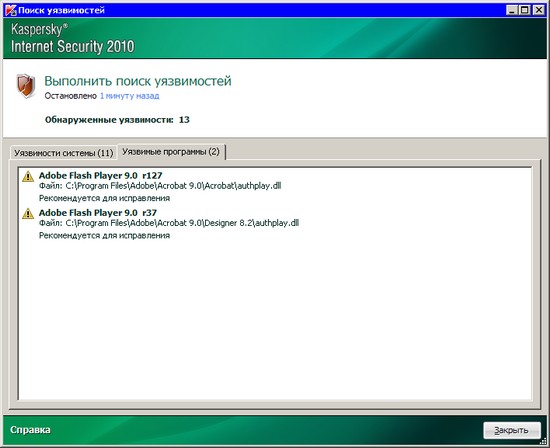Click the Закрыть button
550x448 pixels.
[x=512, y=430]
